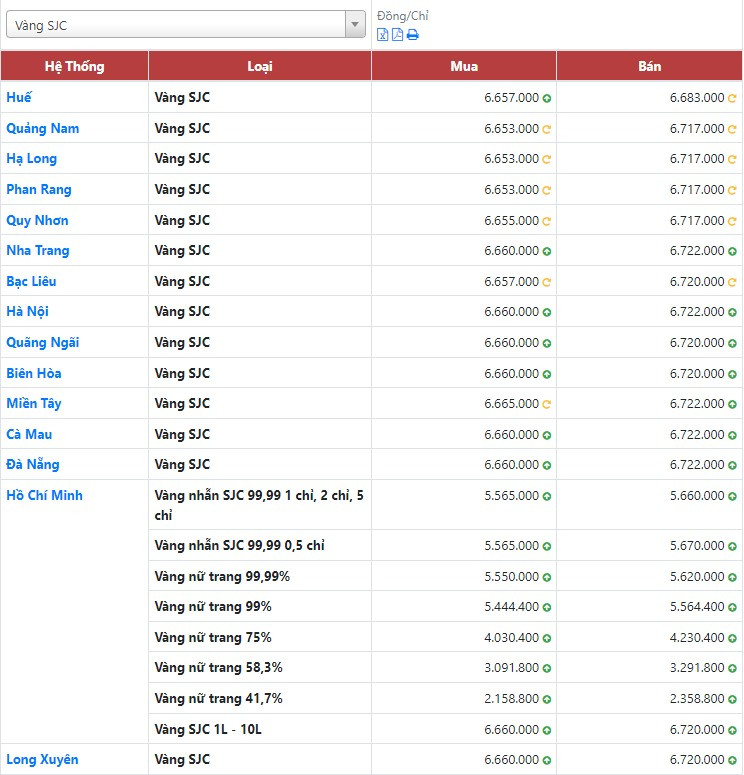Click the 3.291.800 sell price value
744x775 pixels.
click(697, 668)
